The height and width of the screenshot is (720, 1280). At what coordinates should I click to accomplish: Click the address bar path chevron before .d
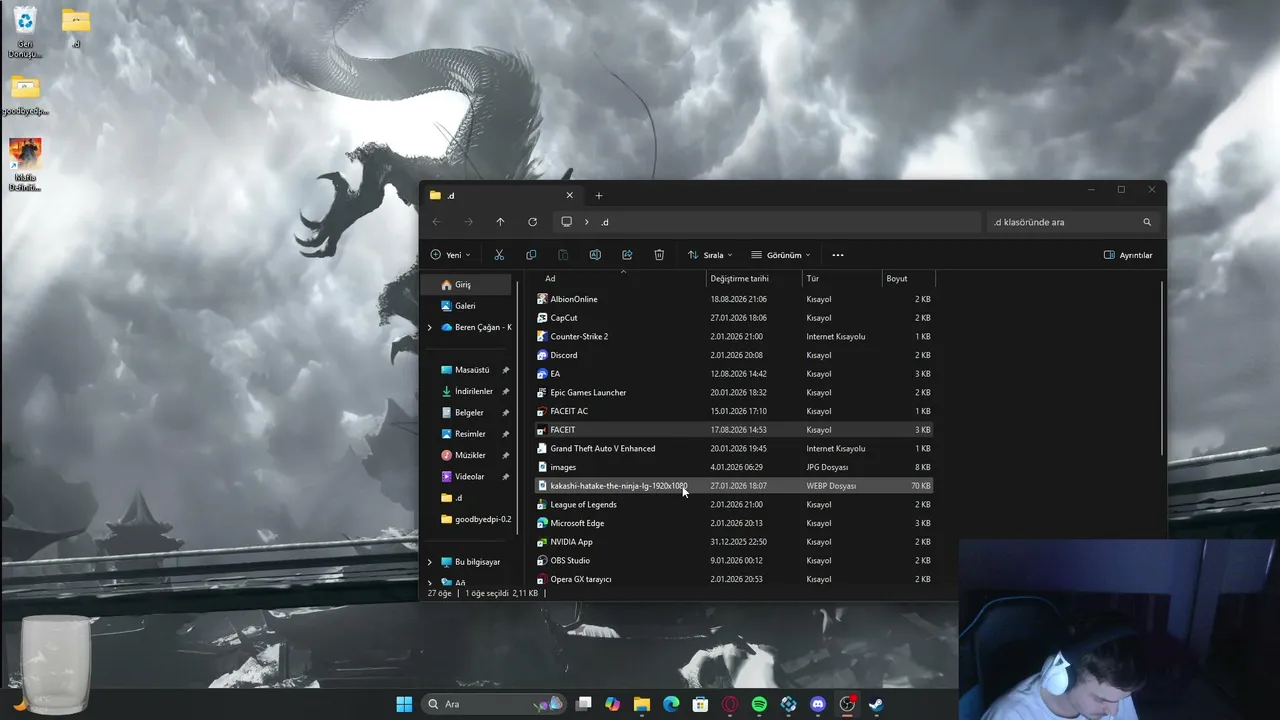point(586,222)
